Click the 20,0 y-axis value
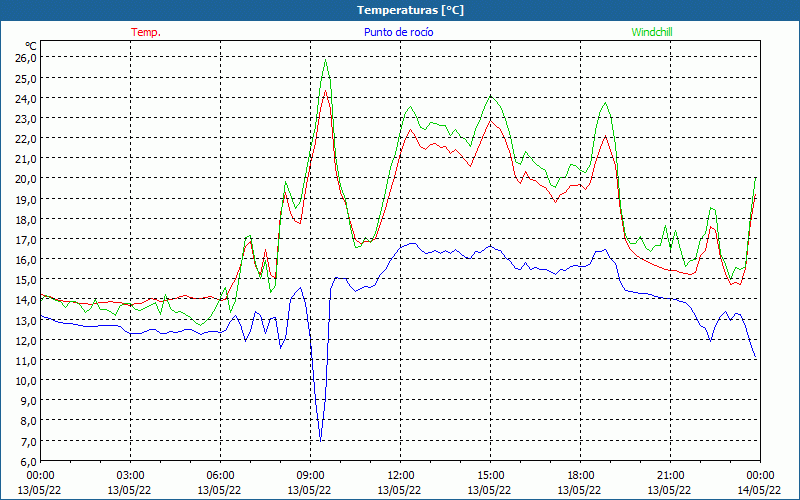800x500 pixels. (26, 179)
